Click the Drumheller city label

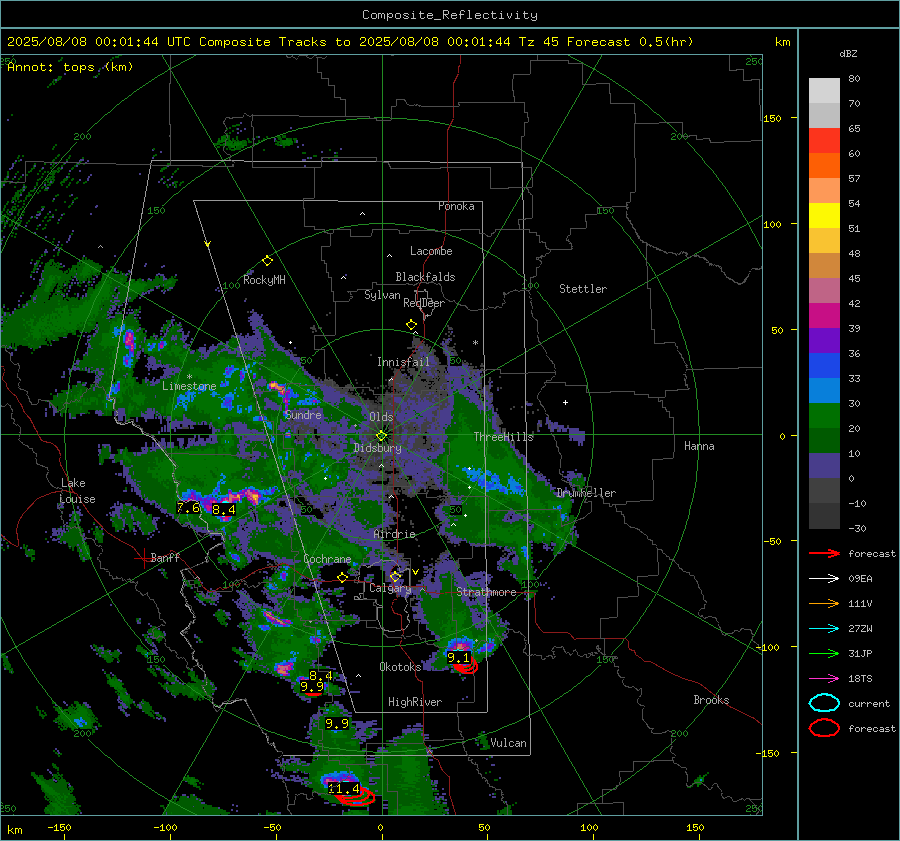(x=586, y=493)
